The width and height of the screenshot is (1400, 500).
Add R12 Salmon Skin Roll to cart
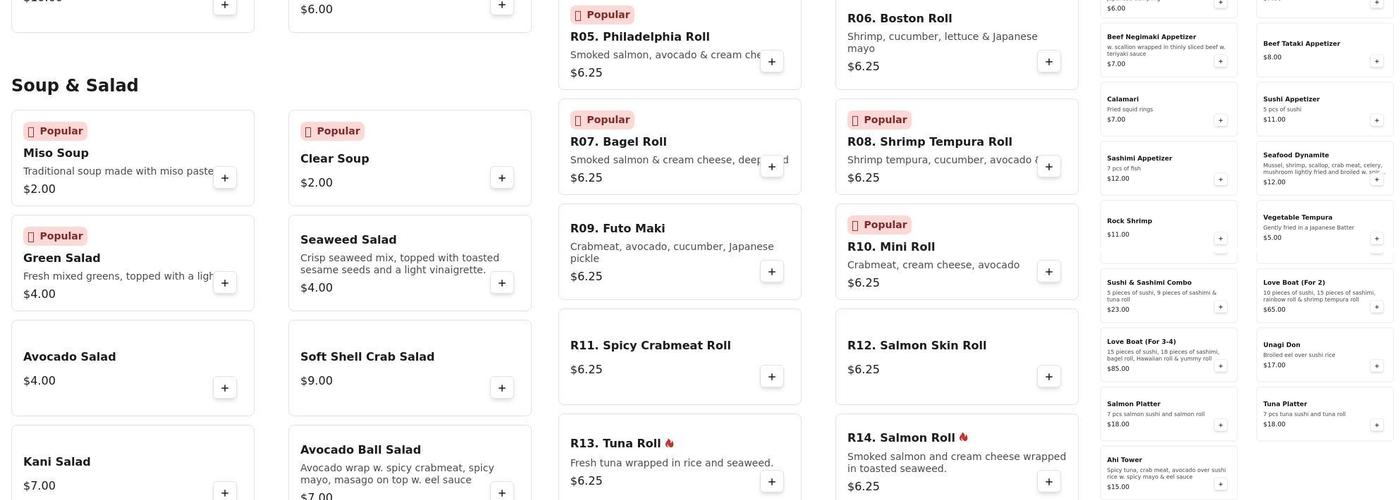1048,377
